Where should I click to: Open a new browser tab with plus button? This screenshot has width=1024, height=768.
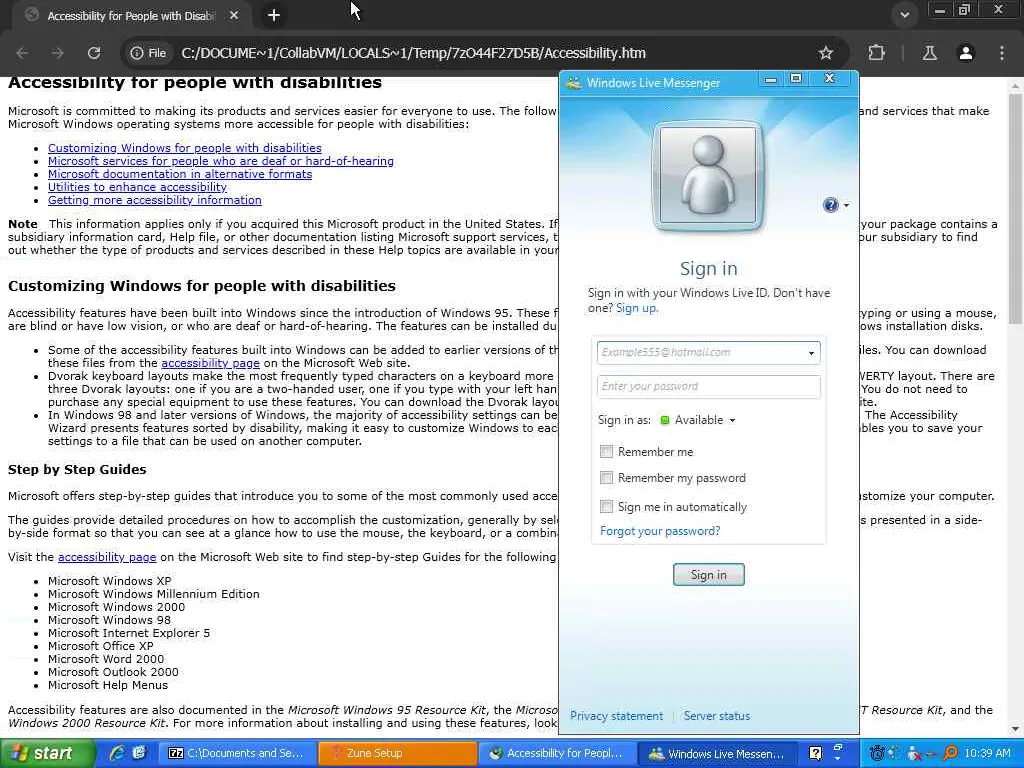pos(274,15)
